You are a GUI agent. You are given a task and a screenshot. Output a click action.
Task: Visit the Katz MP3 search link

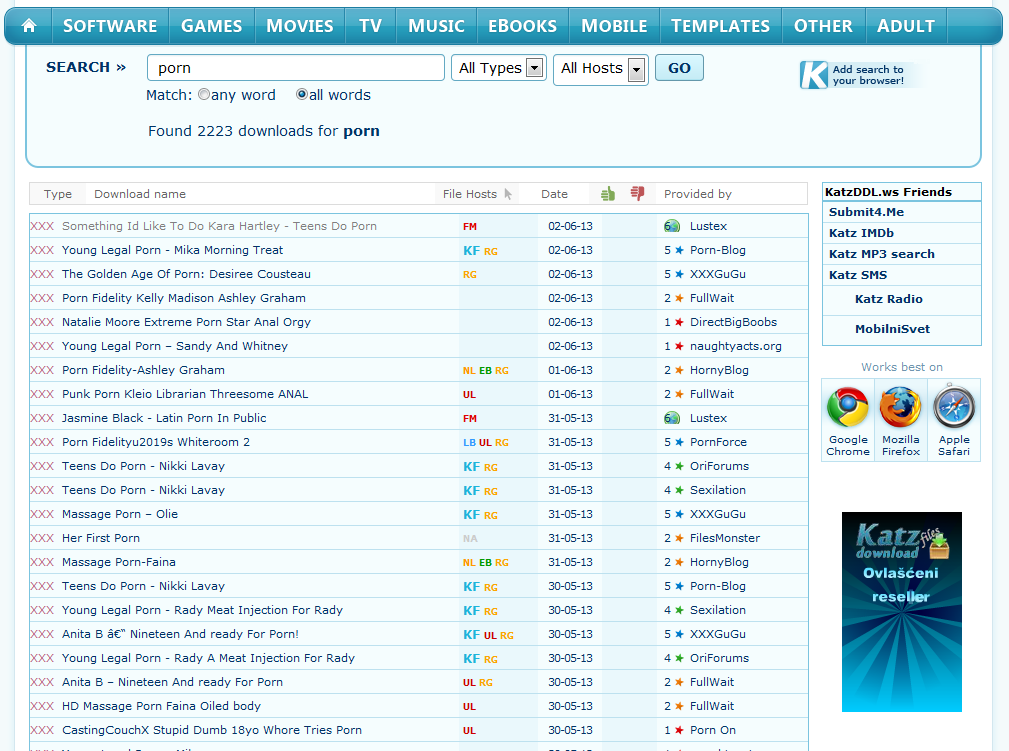pos(882,254)
